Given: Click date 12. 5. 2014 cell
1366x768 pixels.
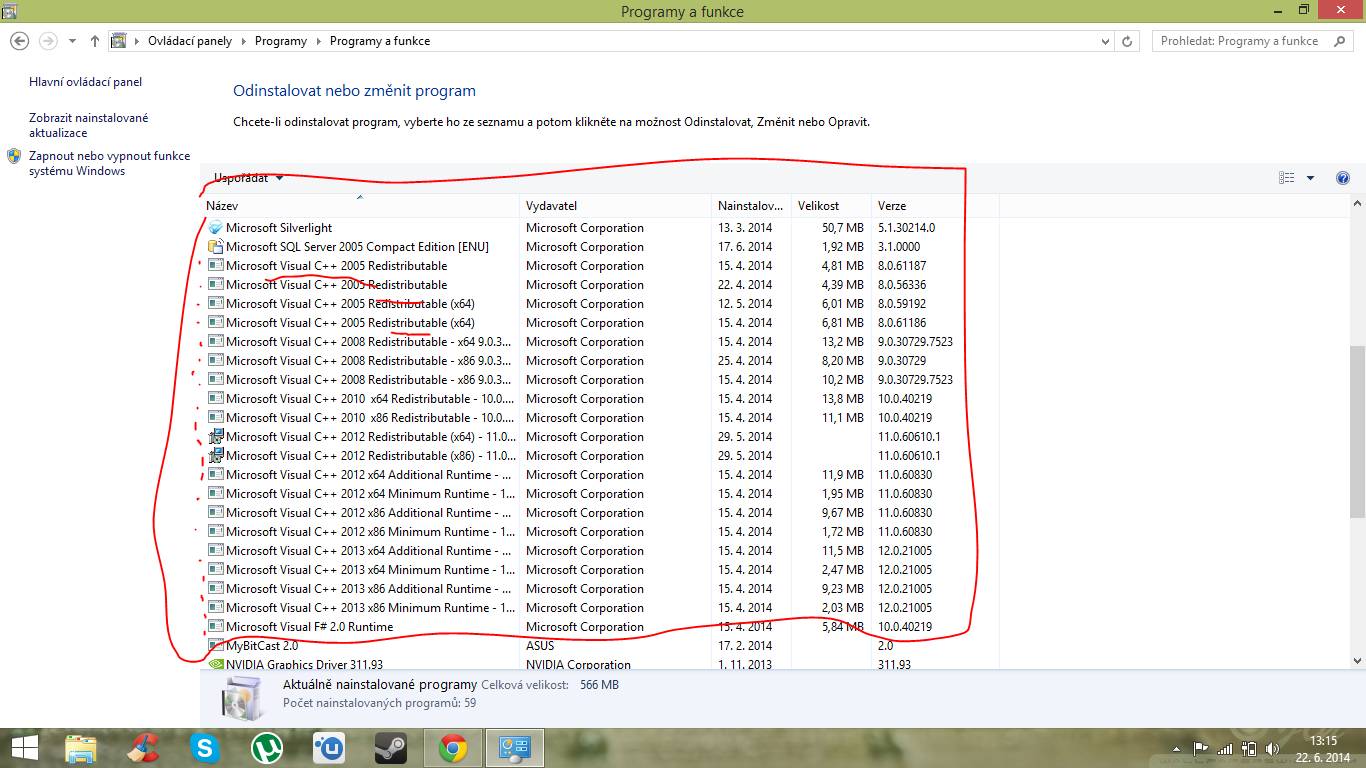Looking at the screenshot, I should click(745, 304).
